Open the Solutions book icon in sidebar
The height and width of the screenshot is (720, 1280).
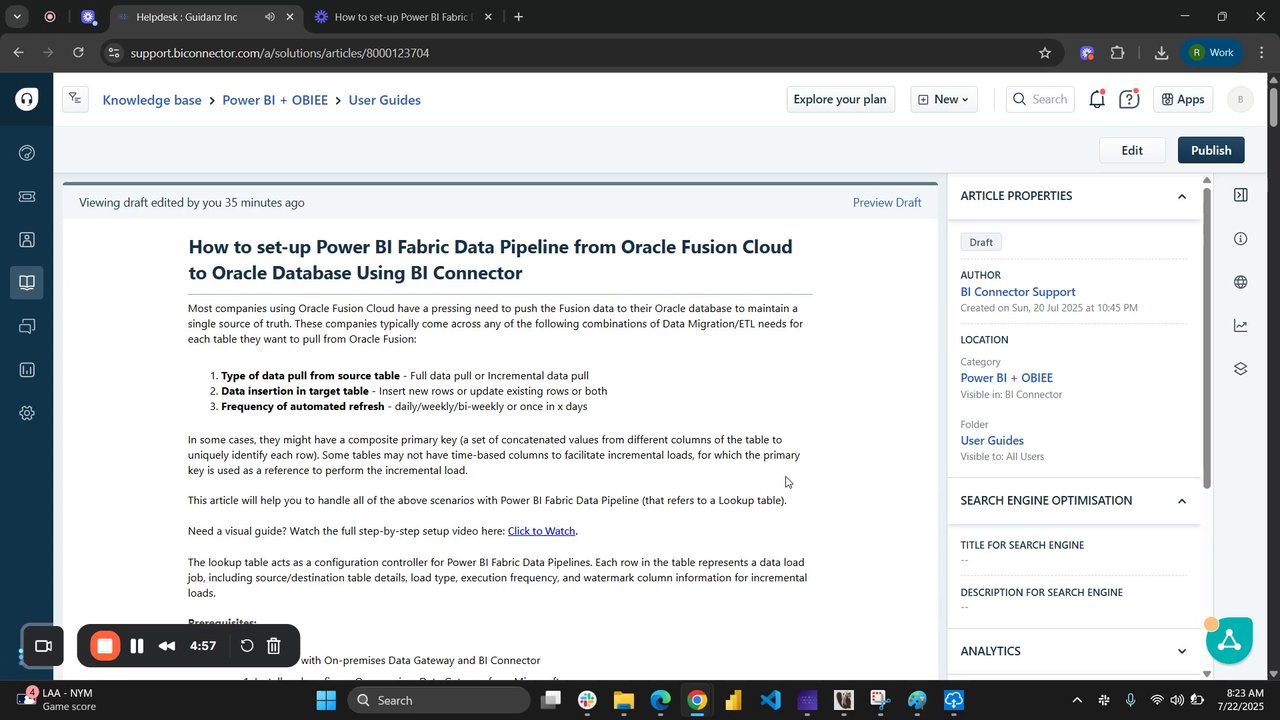(x=27, y=283)
